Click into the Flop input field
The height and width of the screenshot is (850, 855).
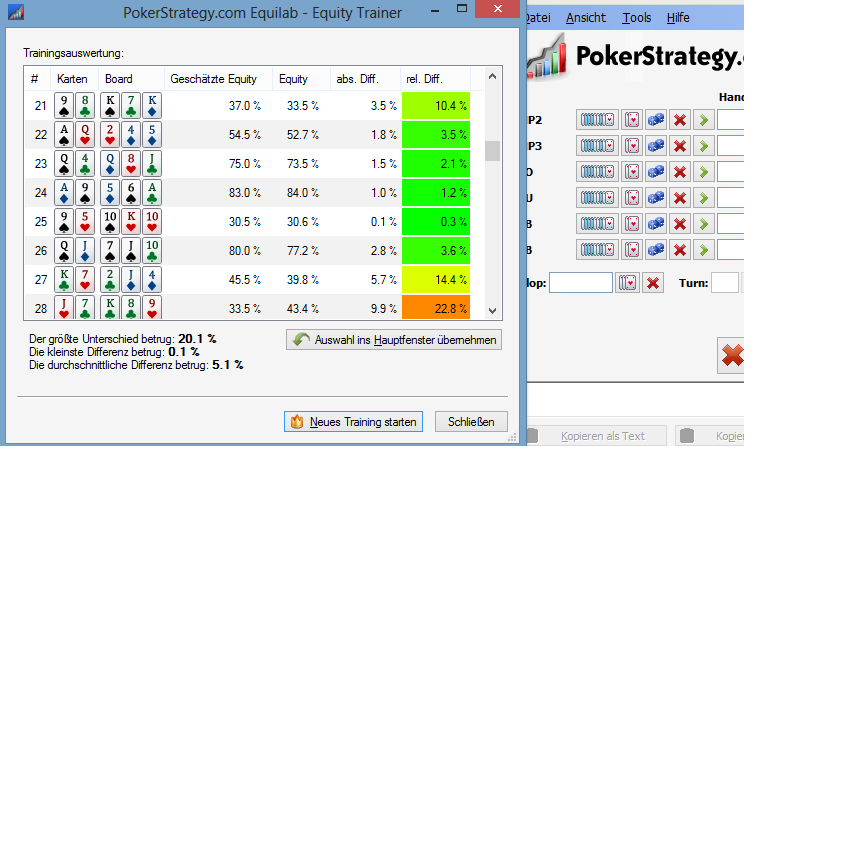point(581,283)
